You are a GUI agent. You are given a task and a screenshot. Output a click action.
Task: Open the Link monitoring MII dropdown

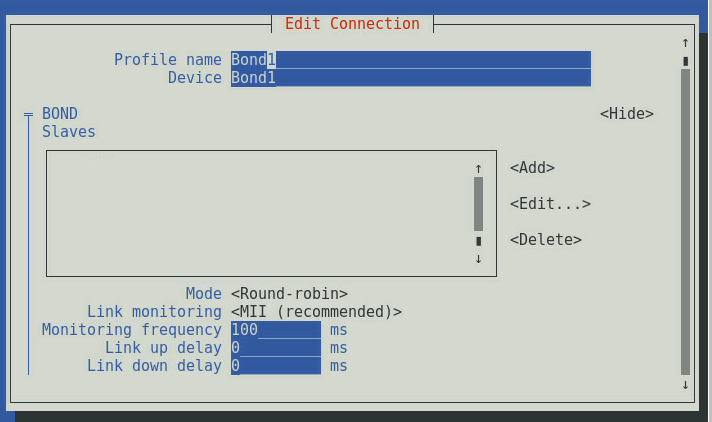pyautogui.click(x=316, y=312)
